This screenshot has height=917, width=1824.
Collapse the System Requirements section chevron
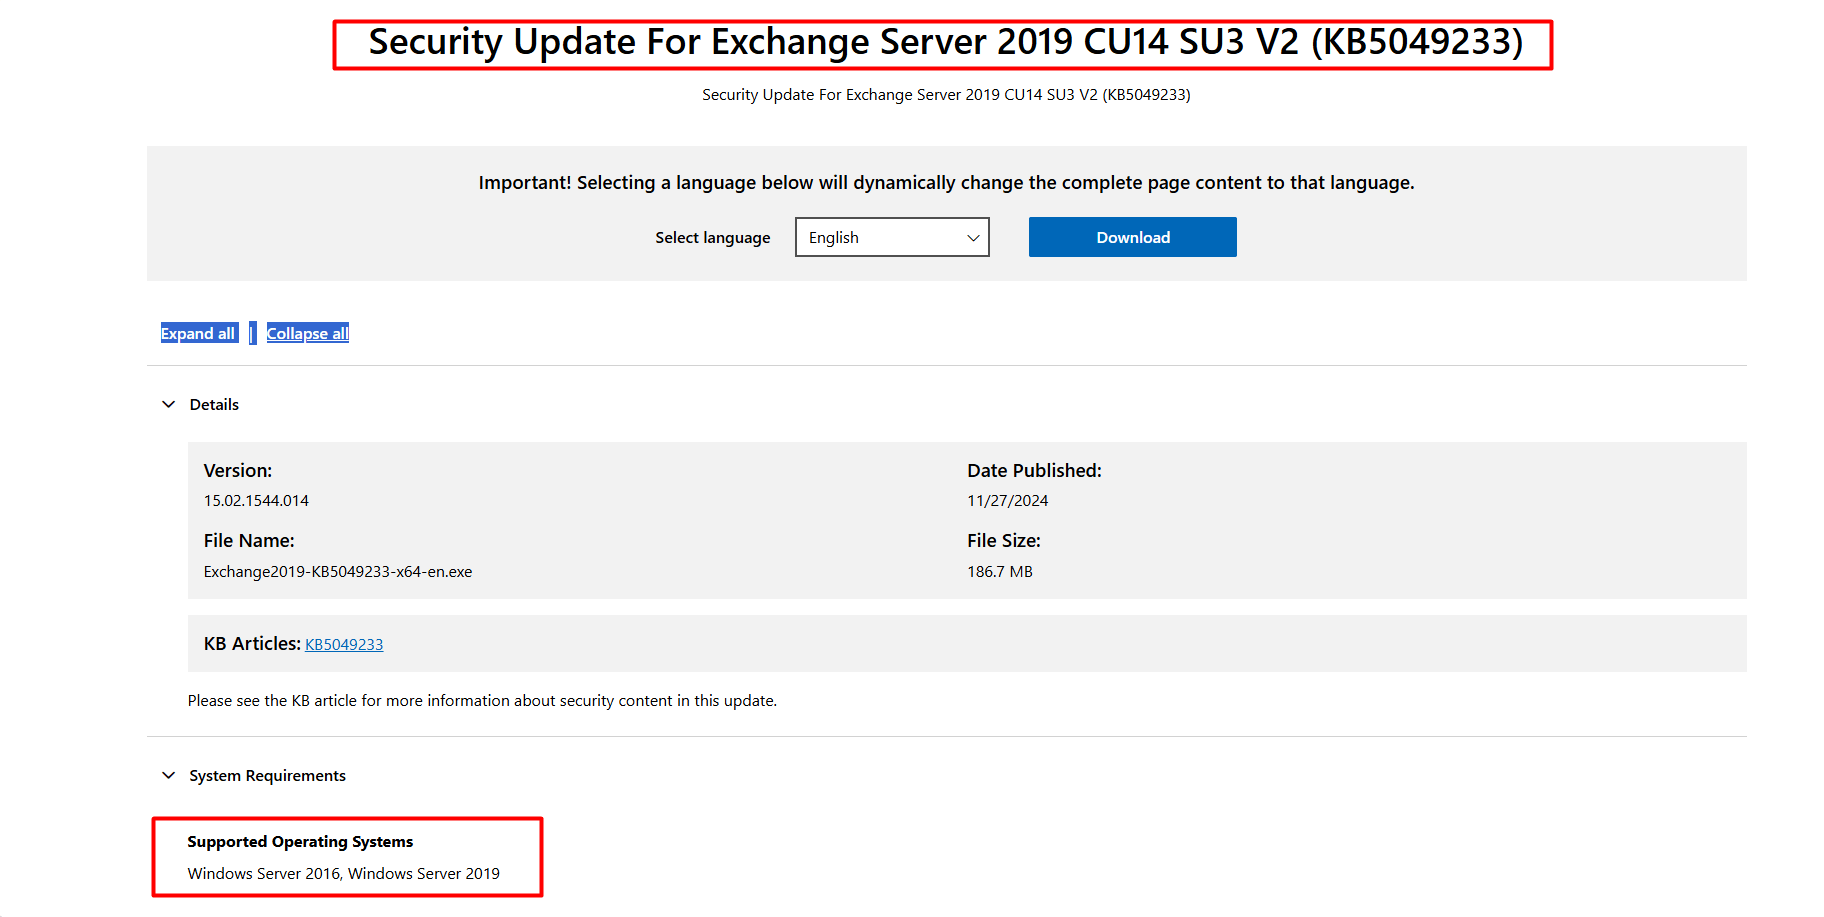tap(168, 775)
